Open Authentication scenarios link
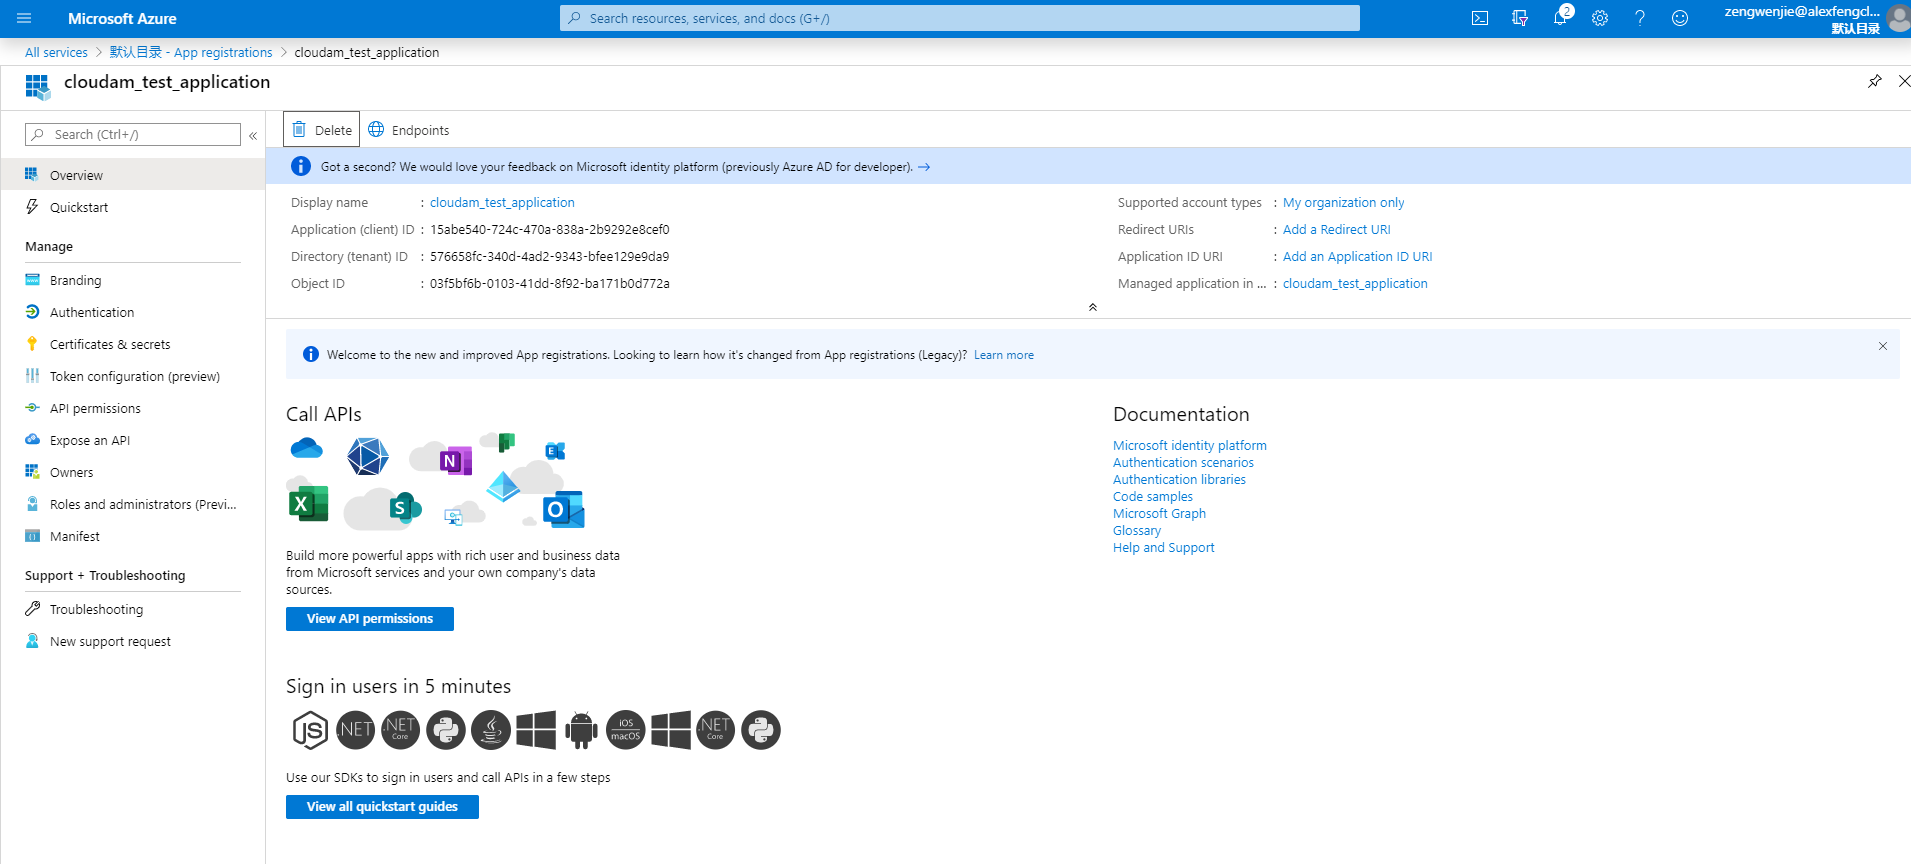This screenshot has height=864, width=1911. point(1183,463)
